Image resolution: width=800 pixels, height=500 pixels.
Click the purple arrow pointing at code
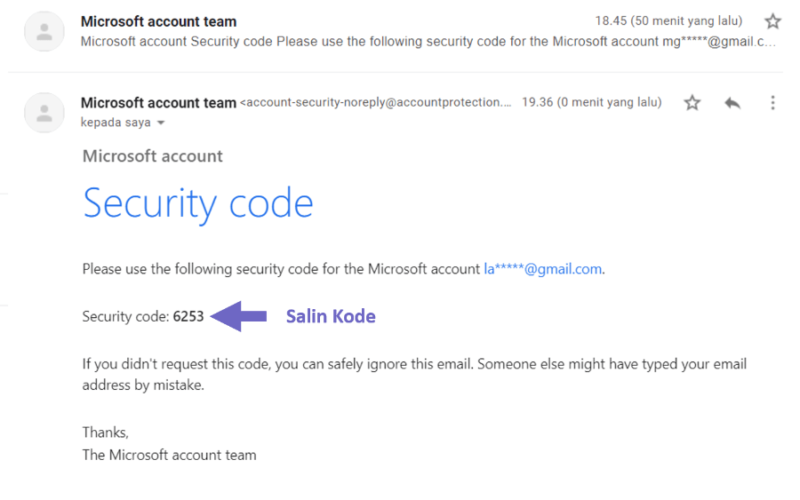point(238,316)
